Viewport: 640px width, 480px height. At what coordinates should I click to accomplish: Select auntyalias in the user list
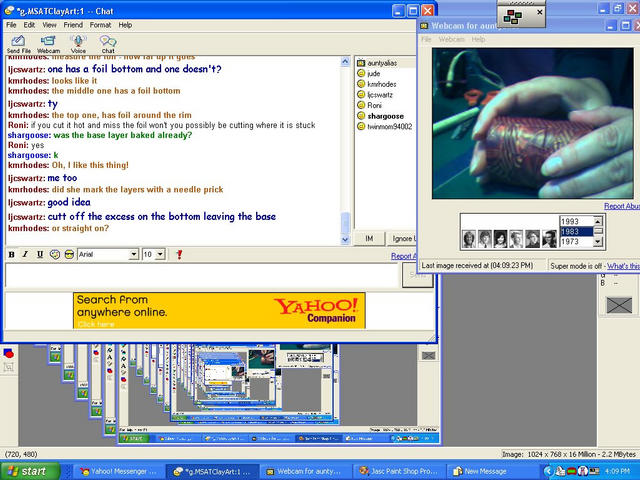382,63
